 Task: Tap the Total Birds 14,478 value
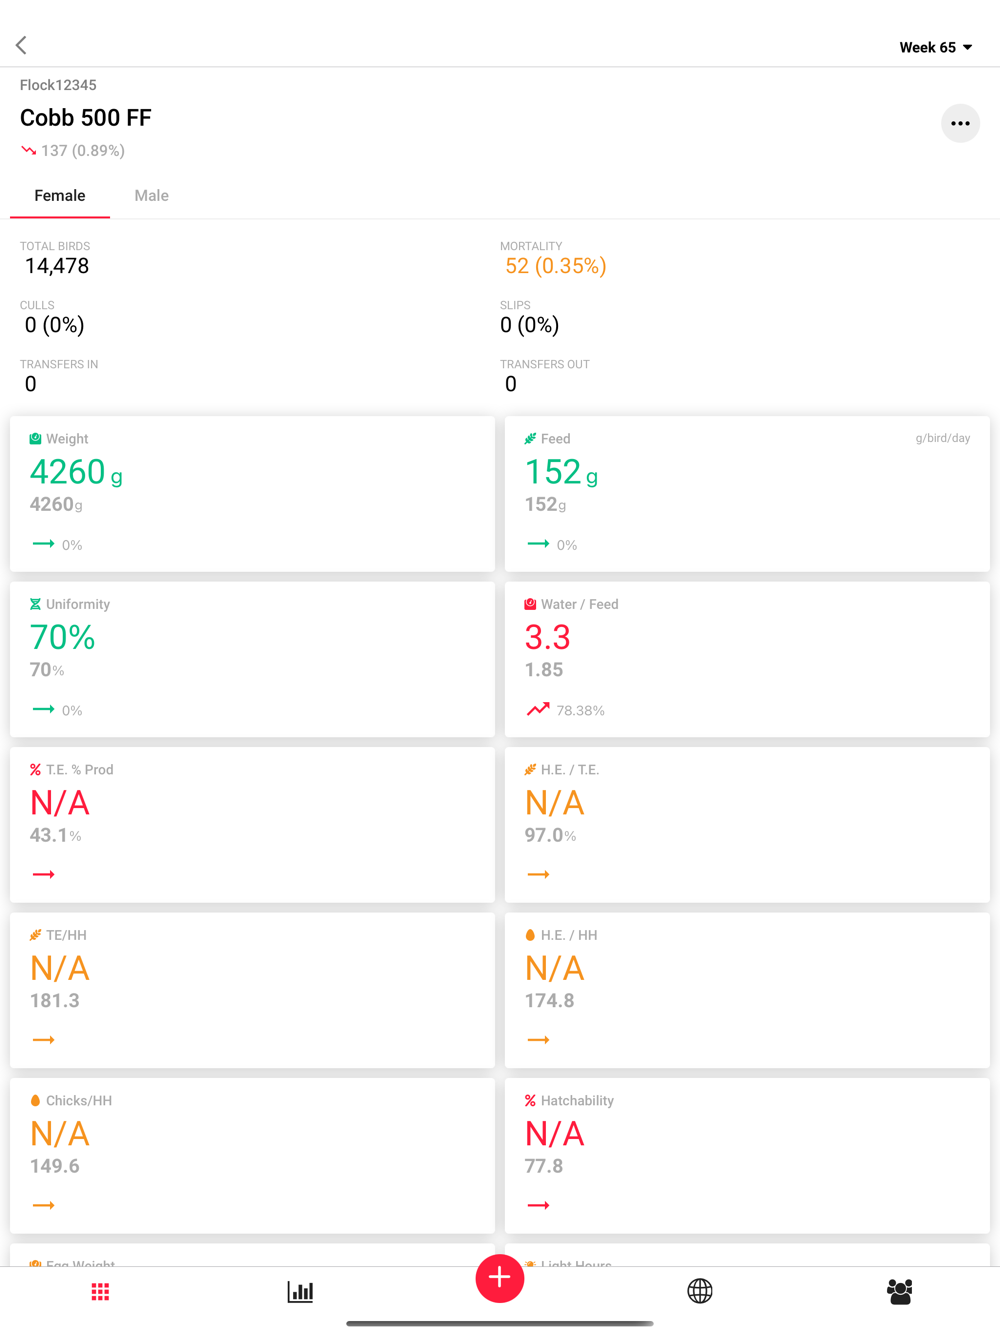coord(57,266)
